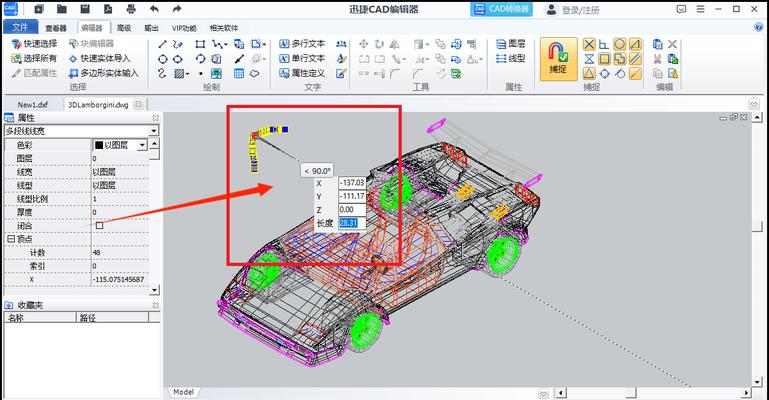
Task: Select the Rectangle drawing tool
Action: click(200, 44)
